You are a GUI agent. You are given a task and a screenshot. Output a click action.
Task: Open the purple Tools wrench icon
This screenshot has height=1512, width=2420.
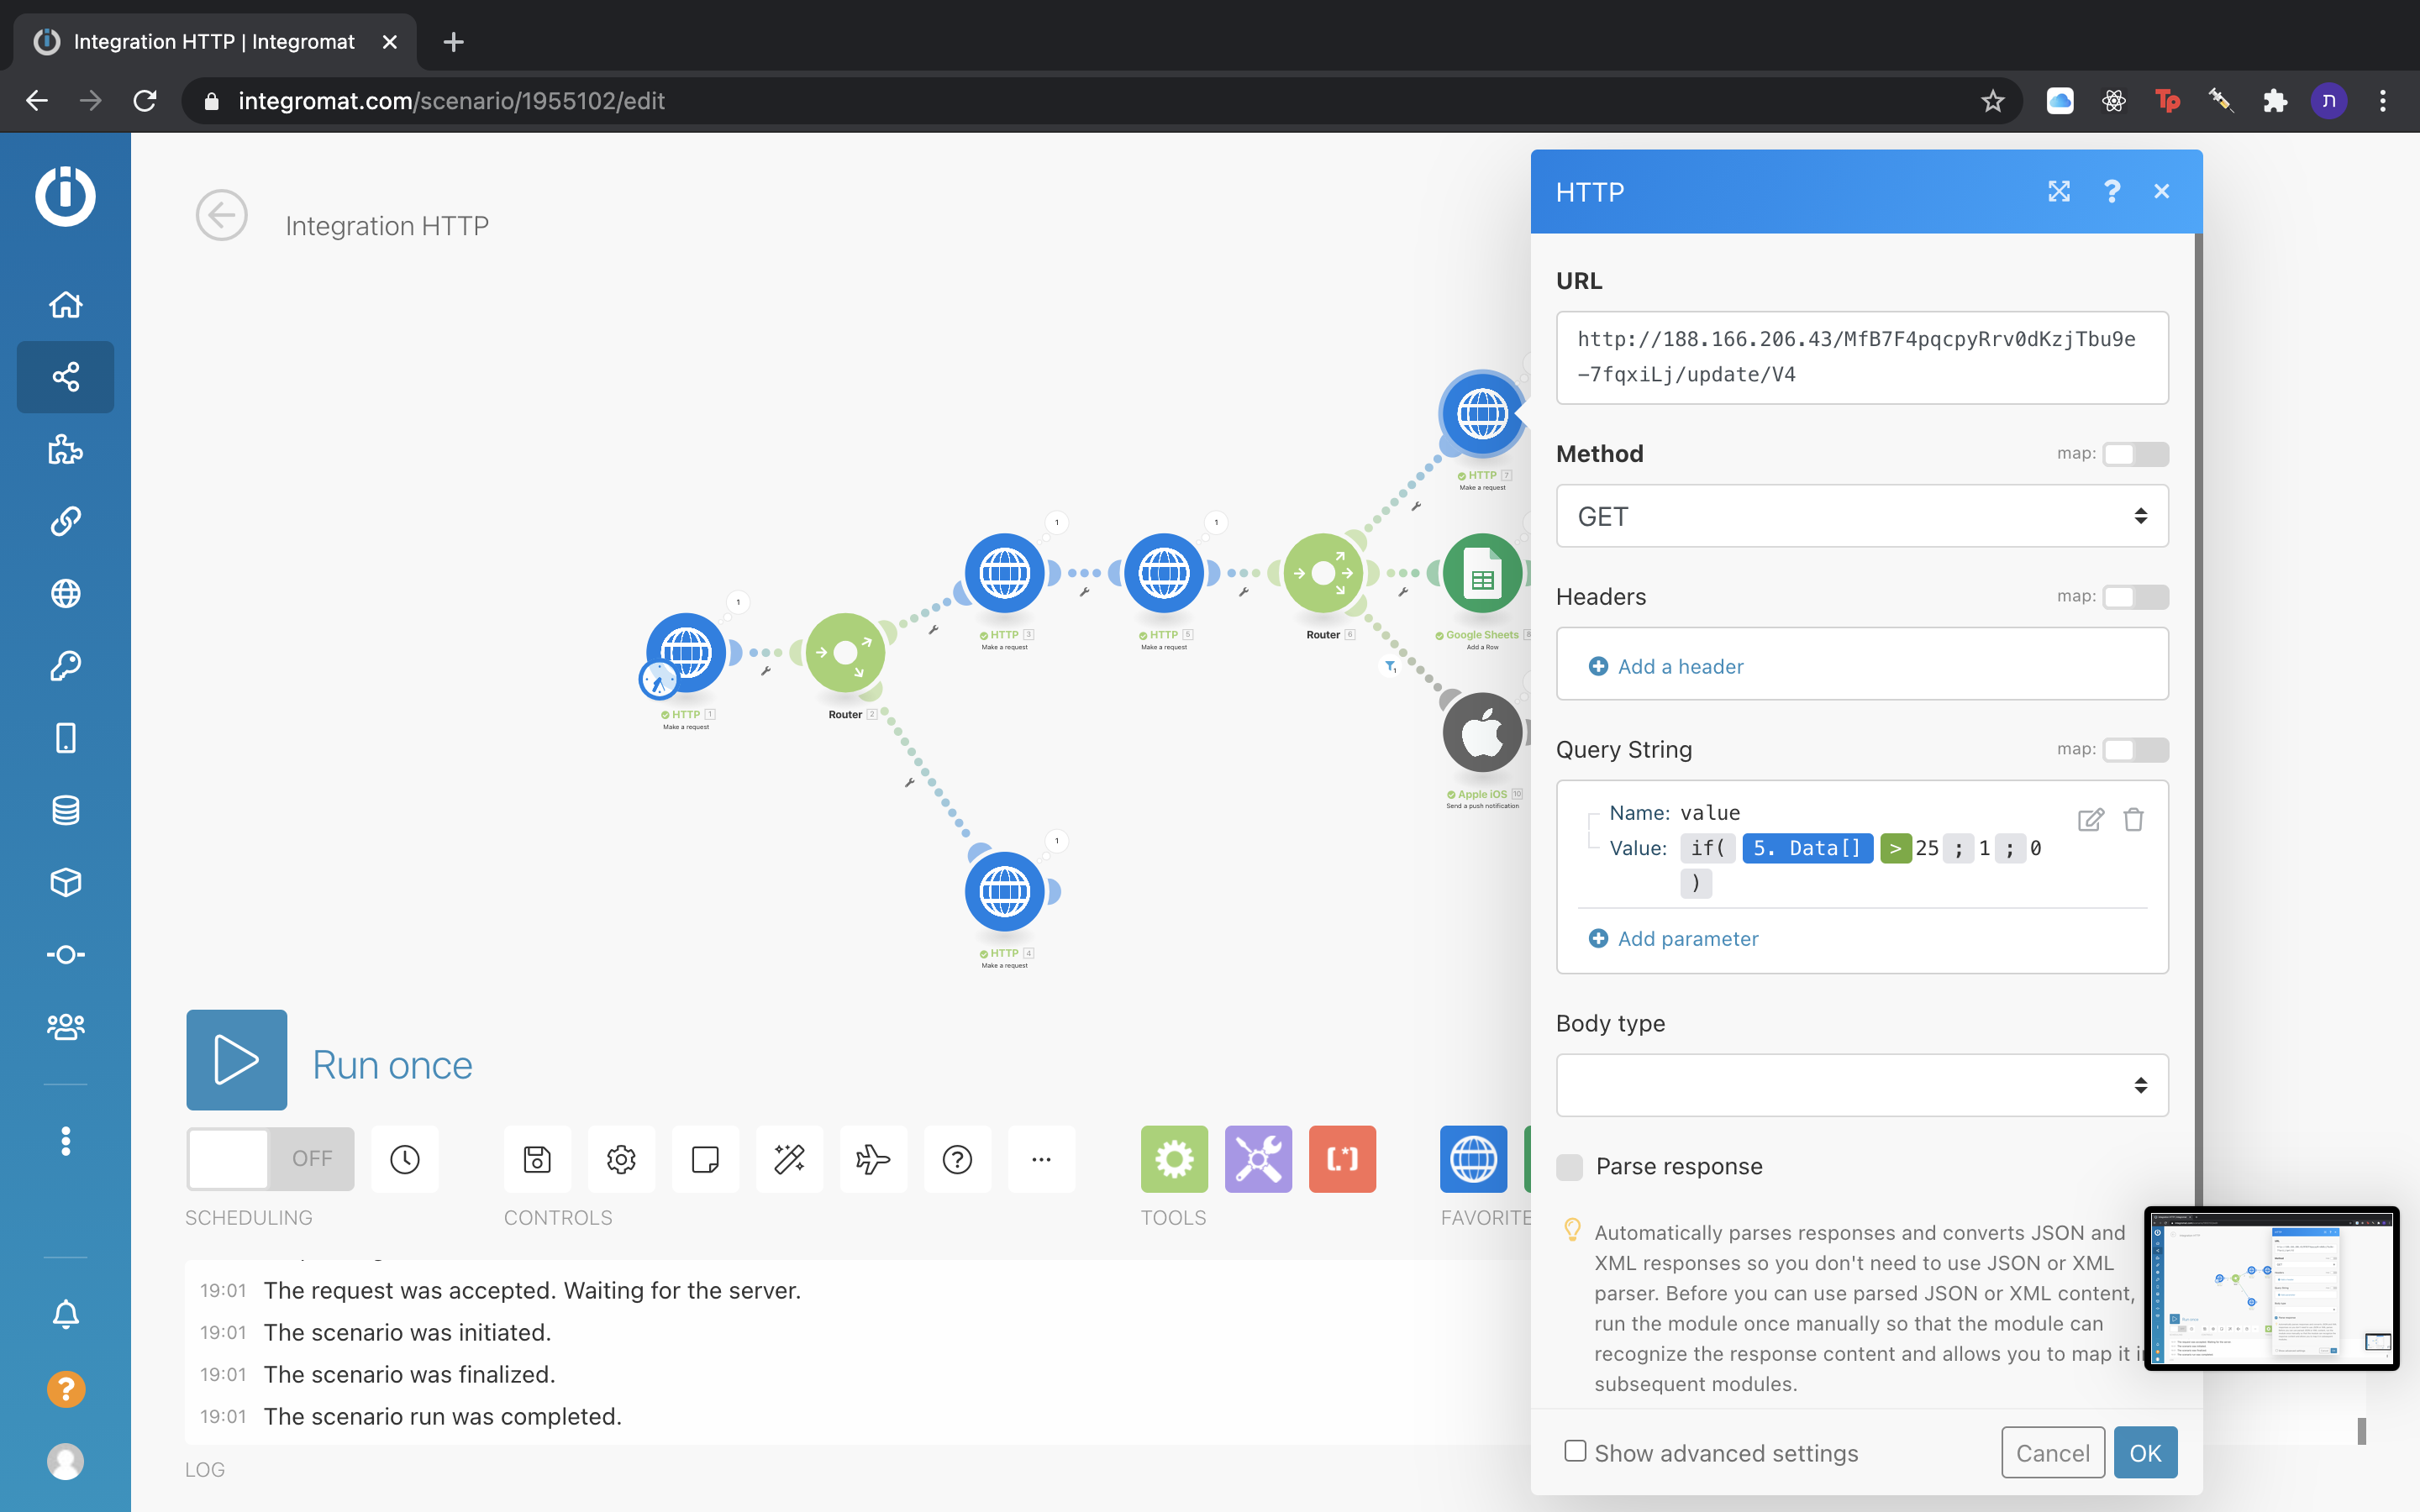pos(1258,1159)
